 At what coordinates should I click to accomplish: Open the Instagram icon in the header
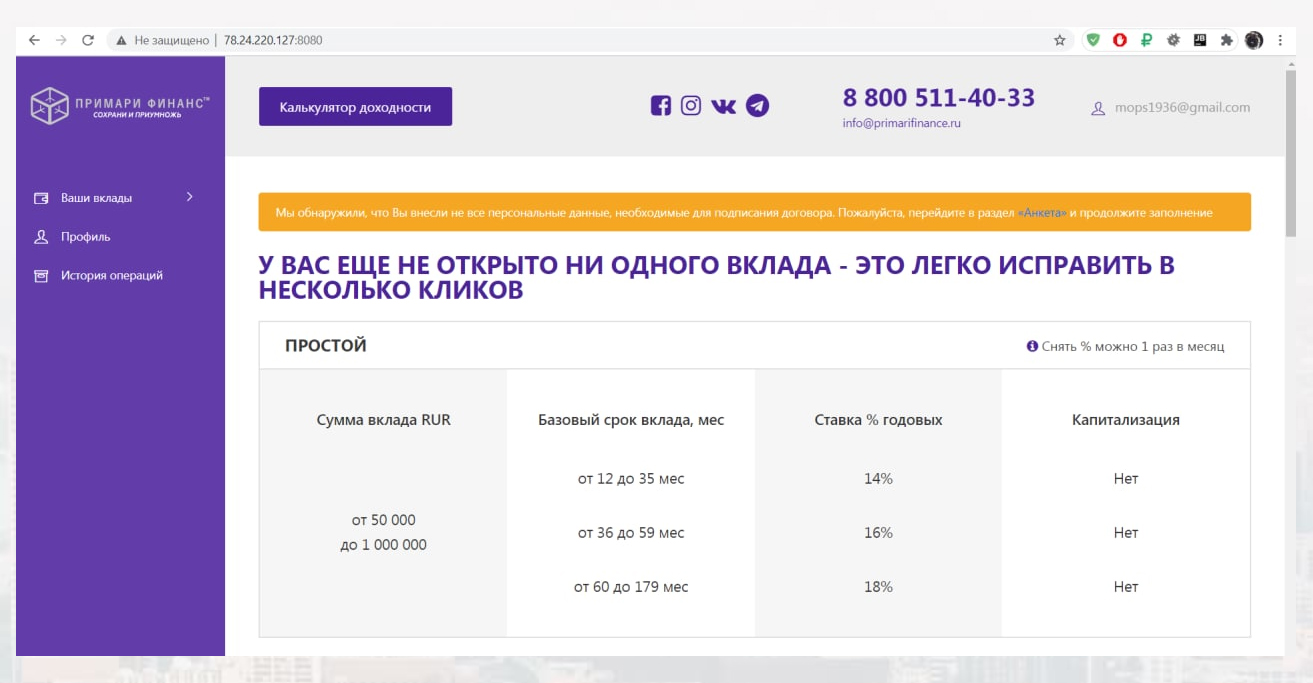pyautogui.click(x=691, y=106)
